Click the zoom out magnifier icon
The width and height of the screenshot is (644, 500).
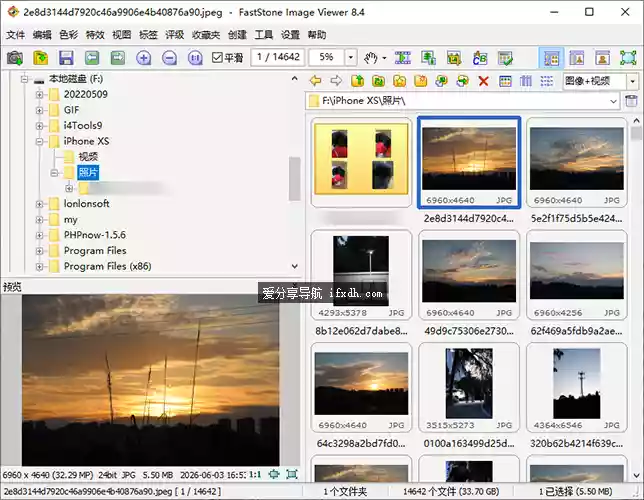point(169,58)
